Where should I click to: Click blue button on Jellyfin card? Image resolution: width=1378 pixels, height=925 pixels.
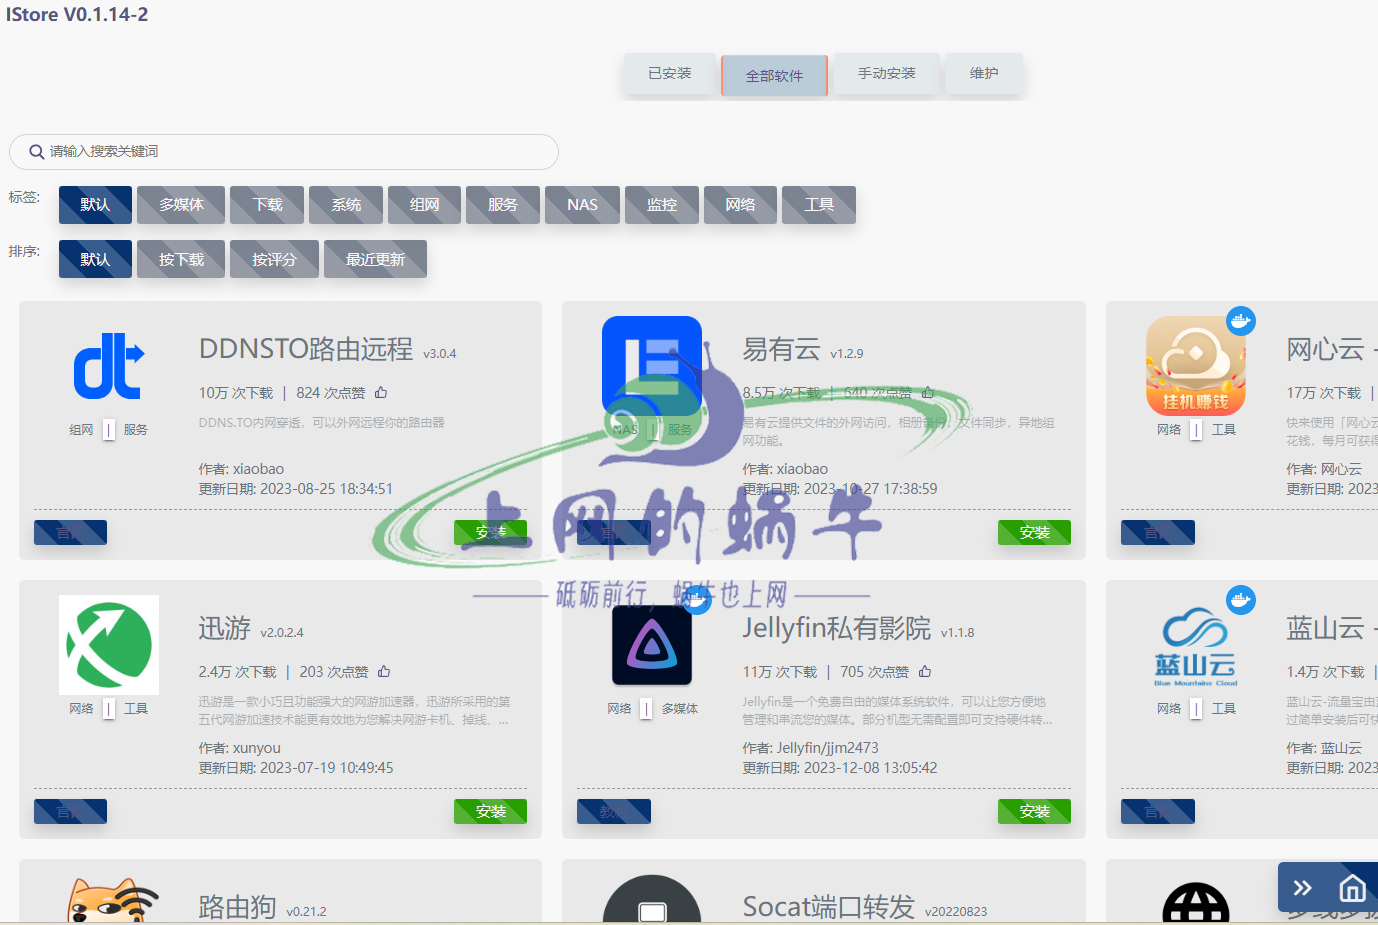coord(613,811)
